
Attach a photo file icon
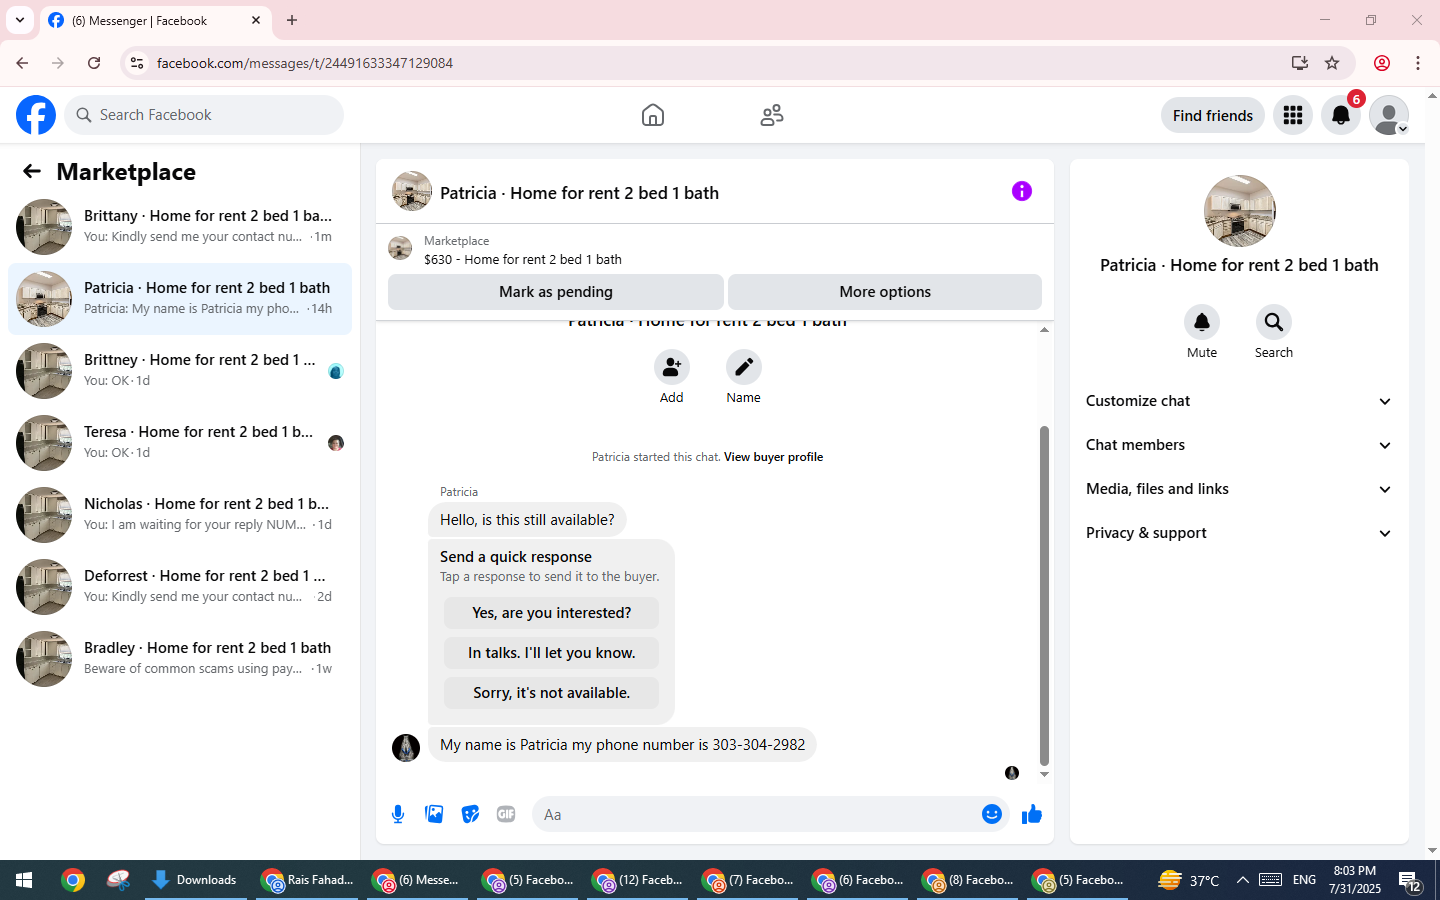point(434,814)
